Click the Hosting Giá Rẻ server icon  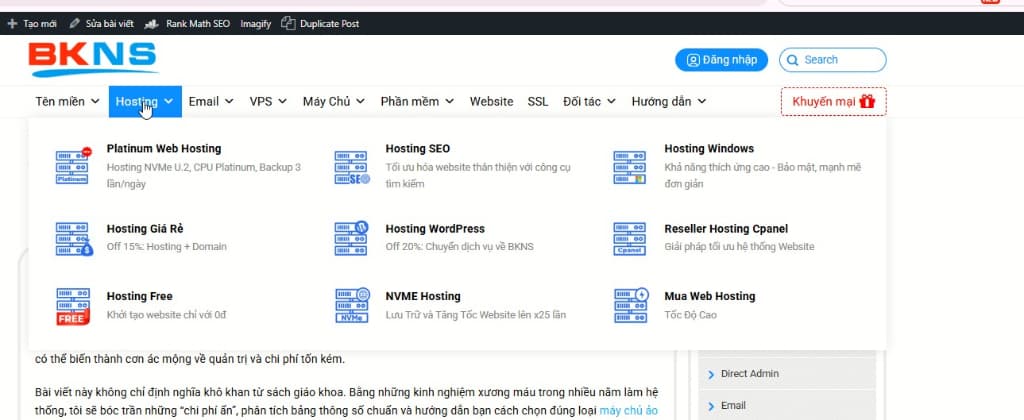(x=74, y=238)
